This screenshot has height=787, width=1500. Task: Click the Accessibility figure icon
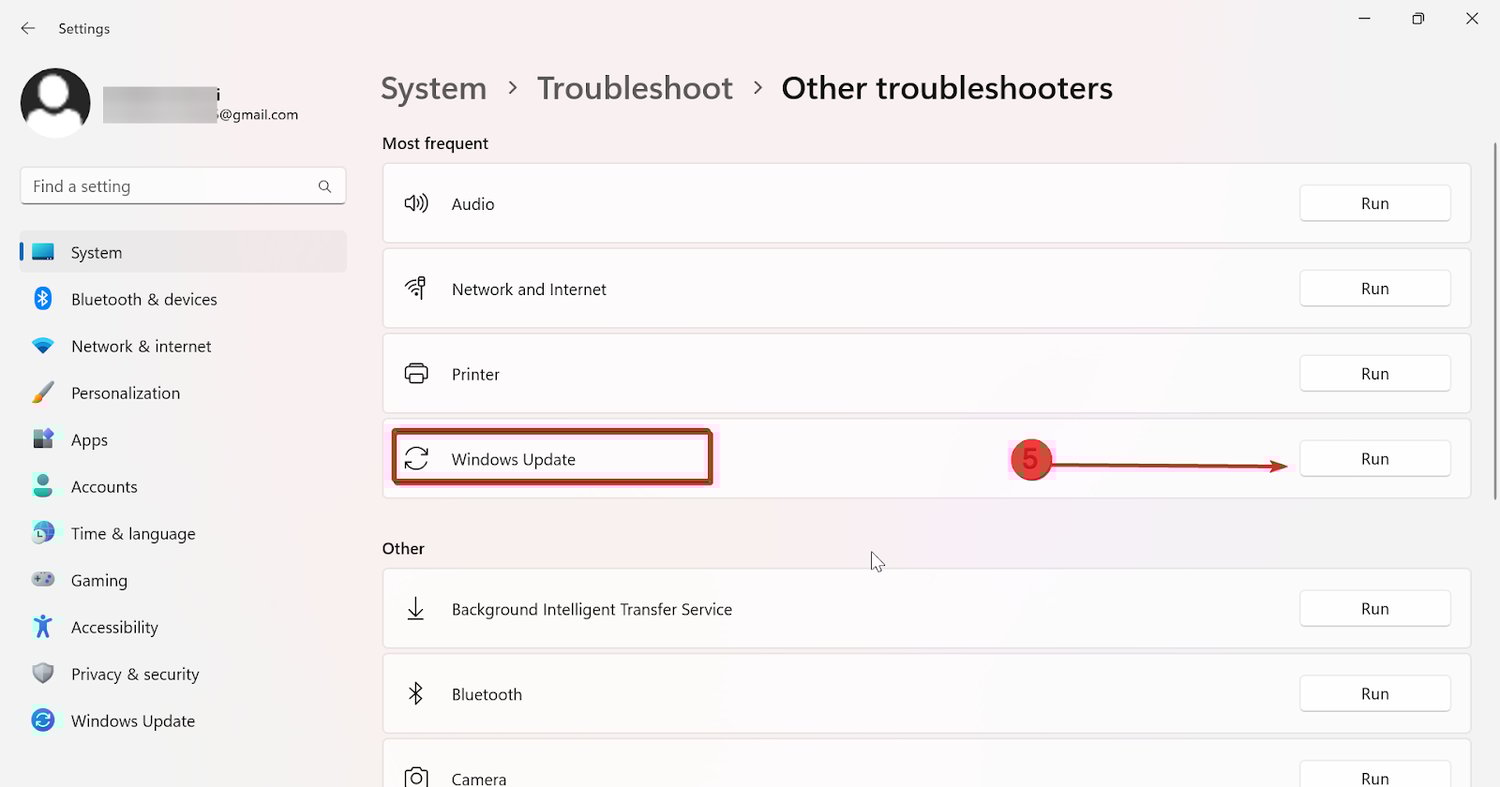pos(42,627)
